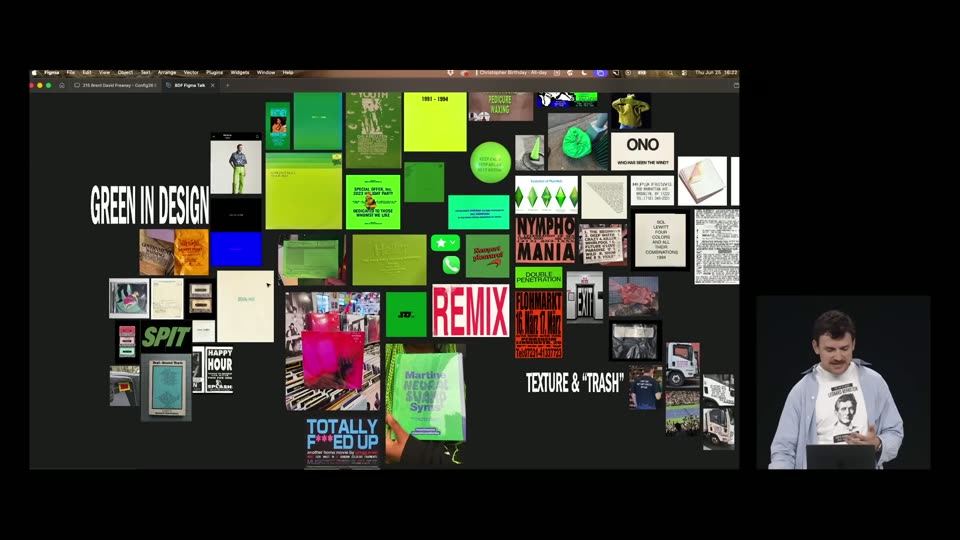Click the red recording icon in menu bar
The image size is (960, 540).
(465, 72)
